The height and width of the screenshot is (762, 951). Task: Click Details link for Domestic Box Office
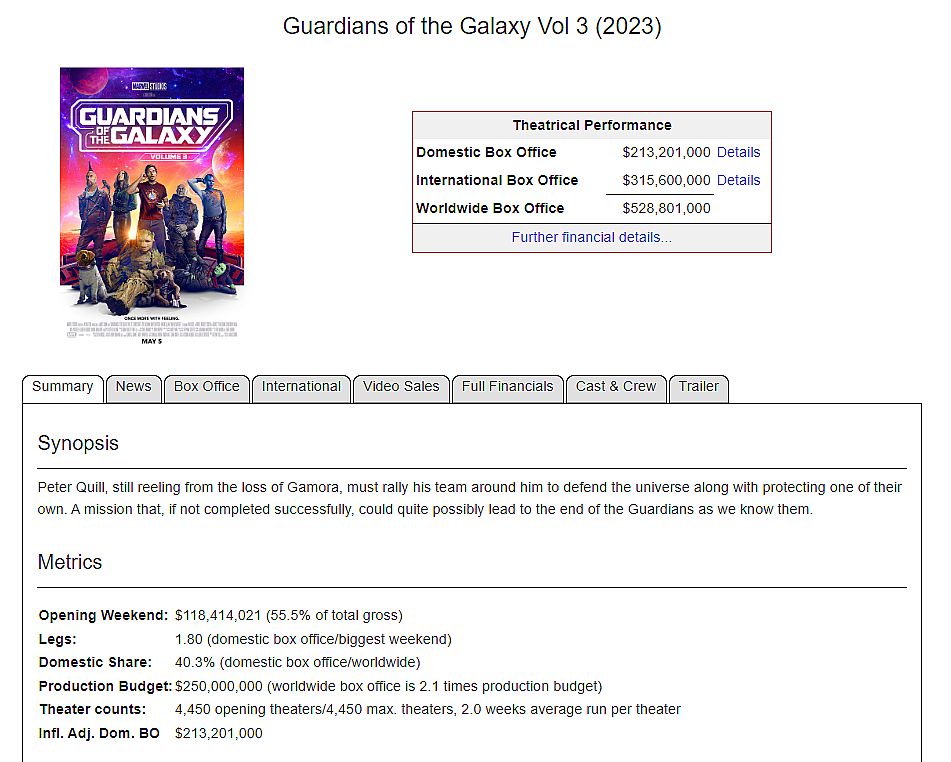coord(738,152)
